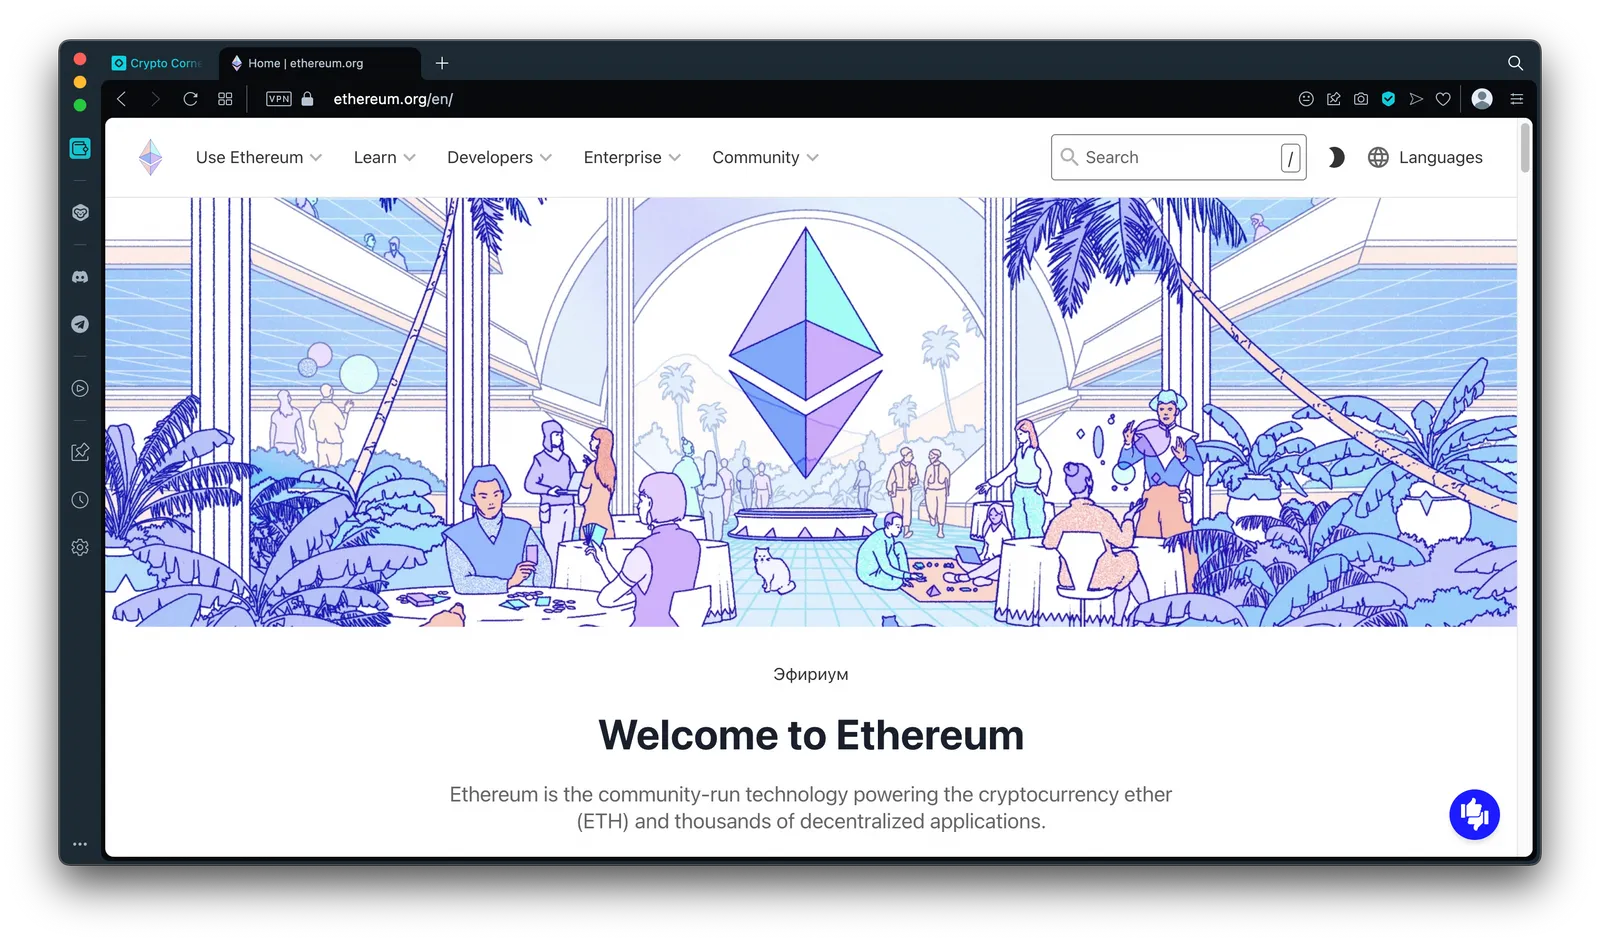Open sidebar settings gear icon
This screenshot has height=943, width=1600.
click(80, 547)
